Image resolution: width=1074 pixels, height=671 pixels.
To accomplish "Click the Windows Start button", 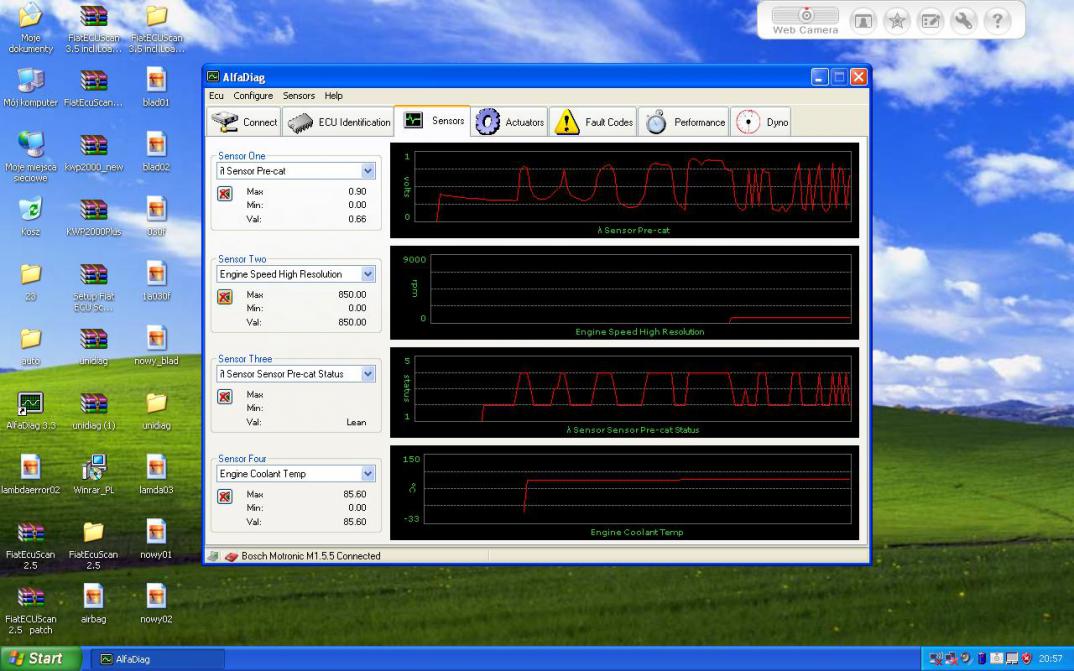I will 36,659.
